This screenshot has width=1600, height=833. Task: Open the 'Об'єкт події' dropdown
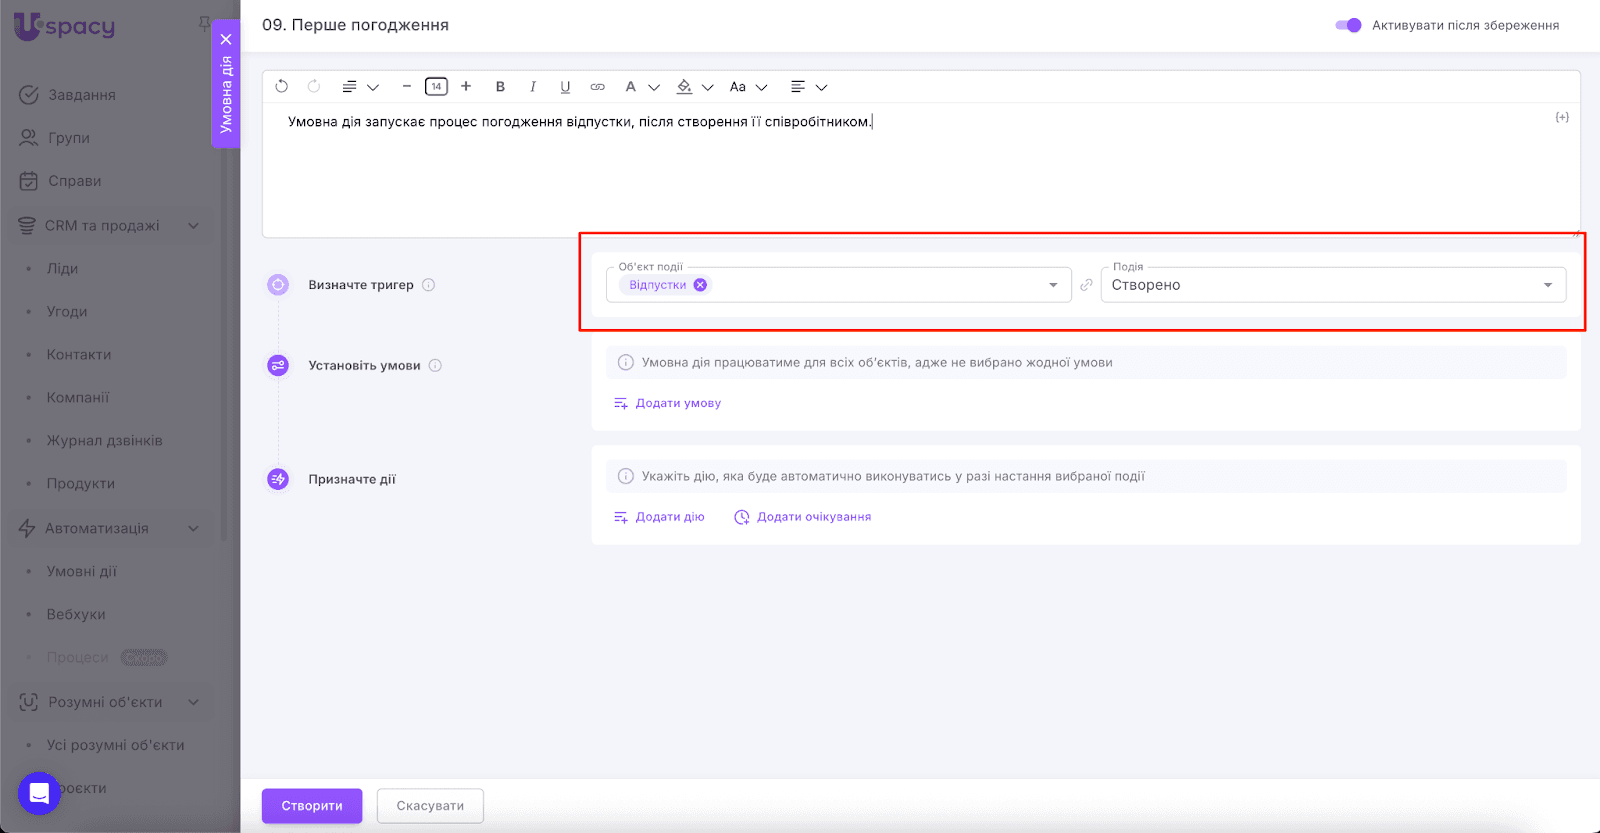coord(1052,285)
